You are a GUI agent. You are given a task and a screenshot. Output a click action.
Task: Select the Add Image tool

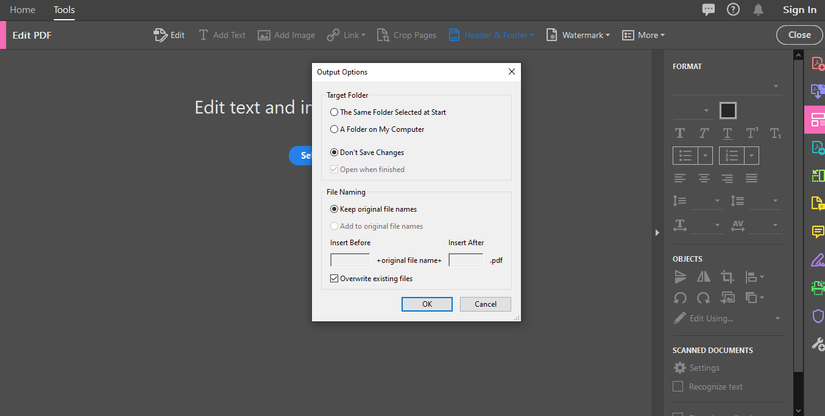pyautogui.click(x=286, y=35)
